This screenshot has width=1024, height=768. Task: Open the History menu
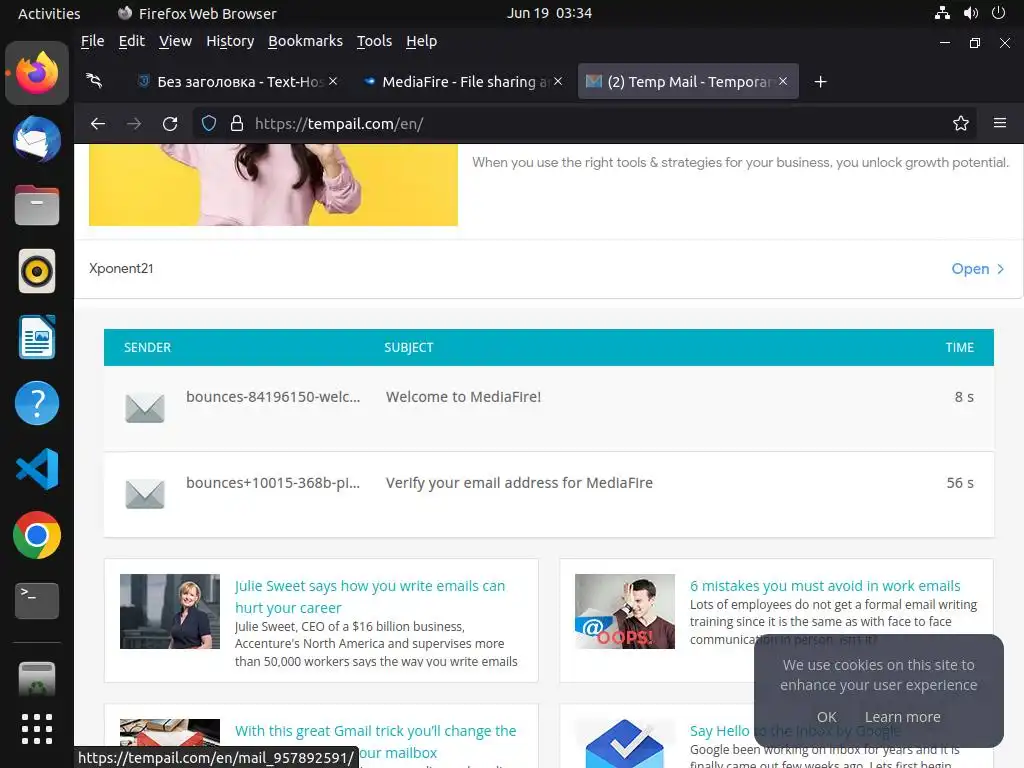click(x=230, y=41)
